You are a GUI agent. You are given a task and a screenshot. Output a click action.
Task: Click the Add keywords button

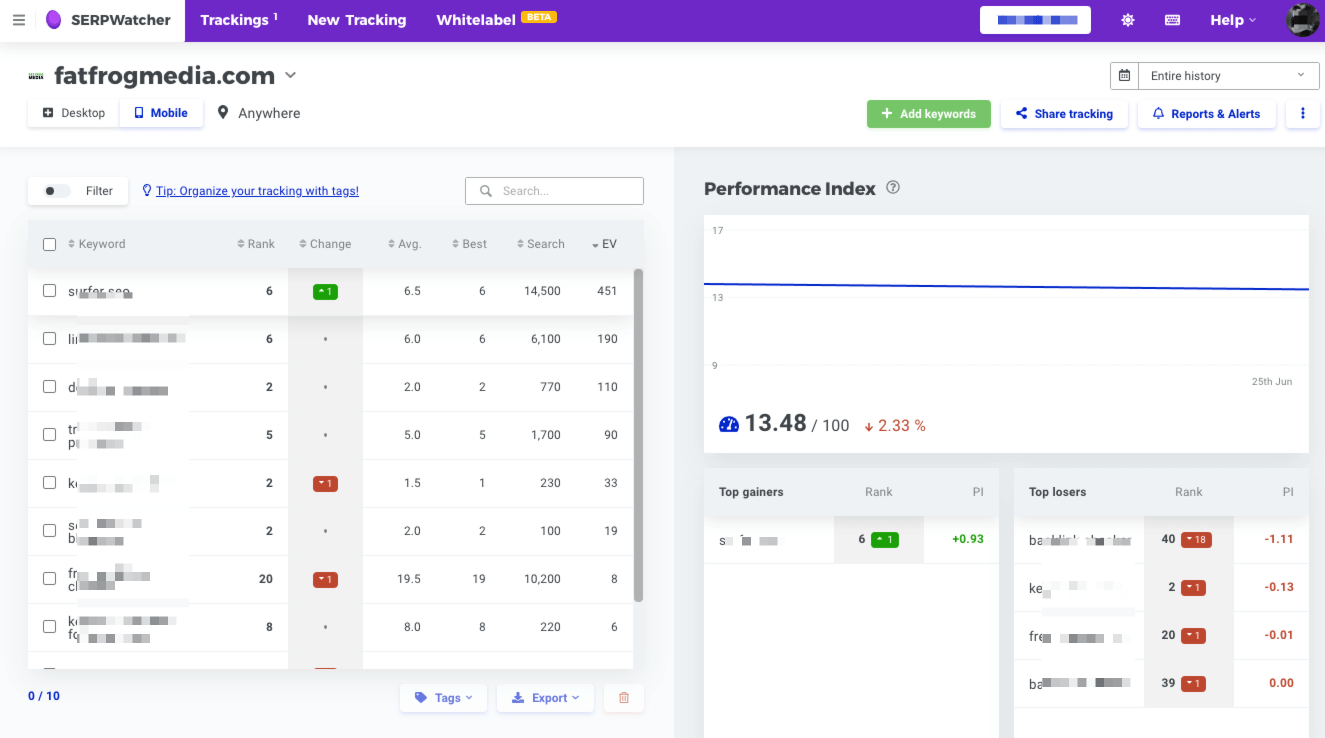pyautogui.click(x=928, y=114)
